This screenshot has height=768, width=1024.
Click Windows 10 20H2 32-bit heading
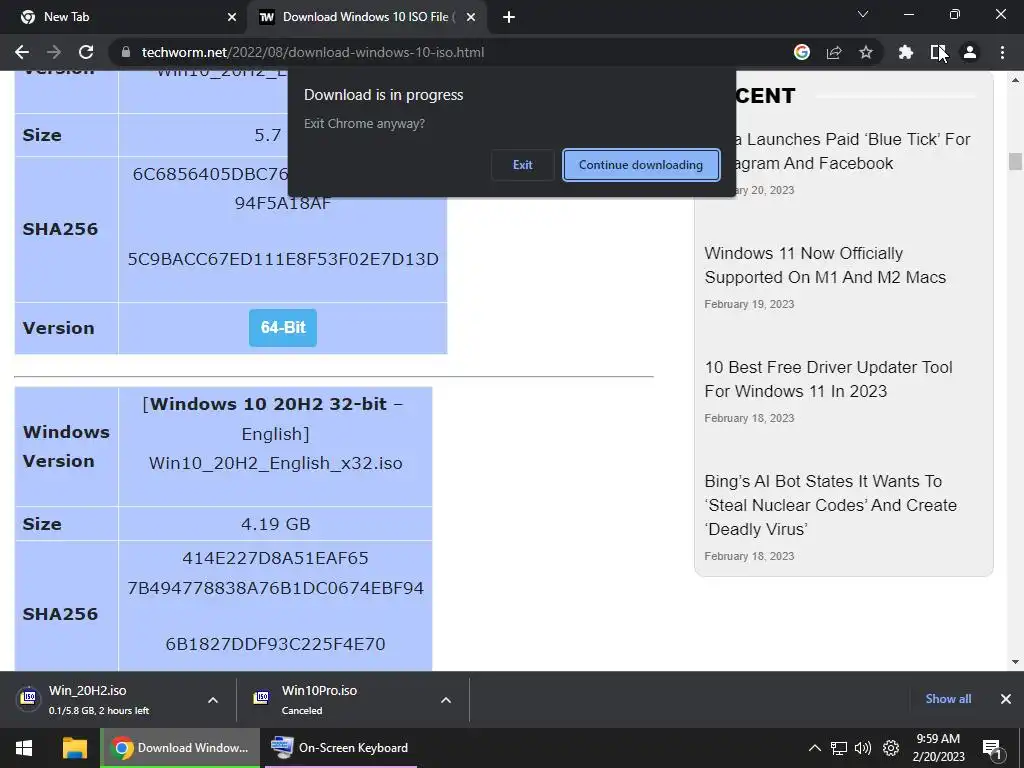tap(269, 404)
